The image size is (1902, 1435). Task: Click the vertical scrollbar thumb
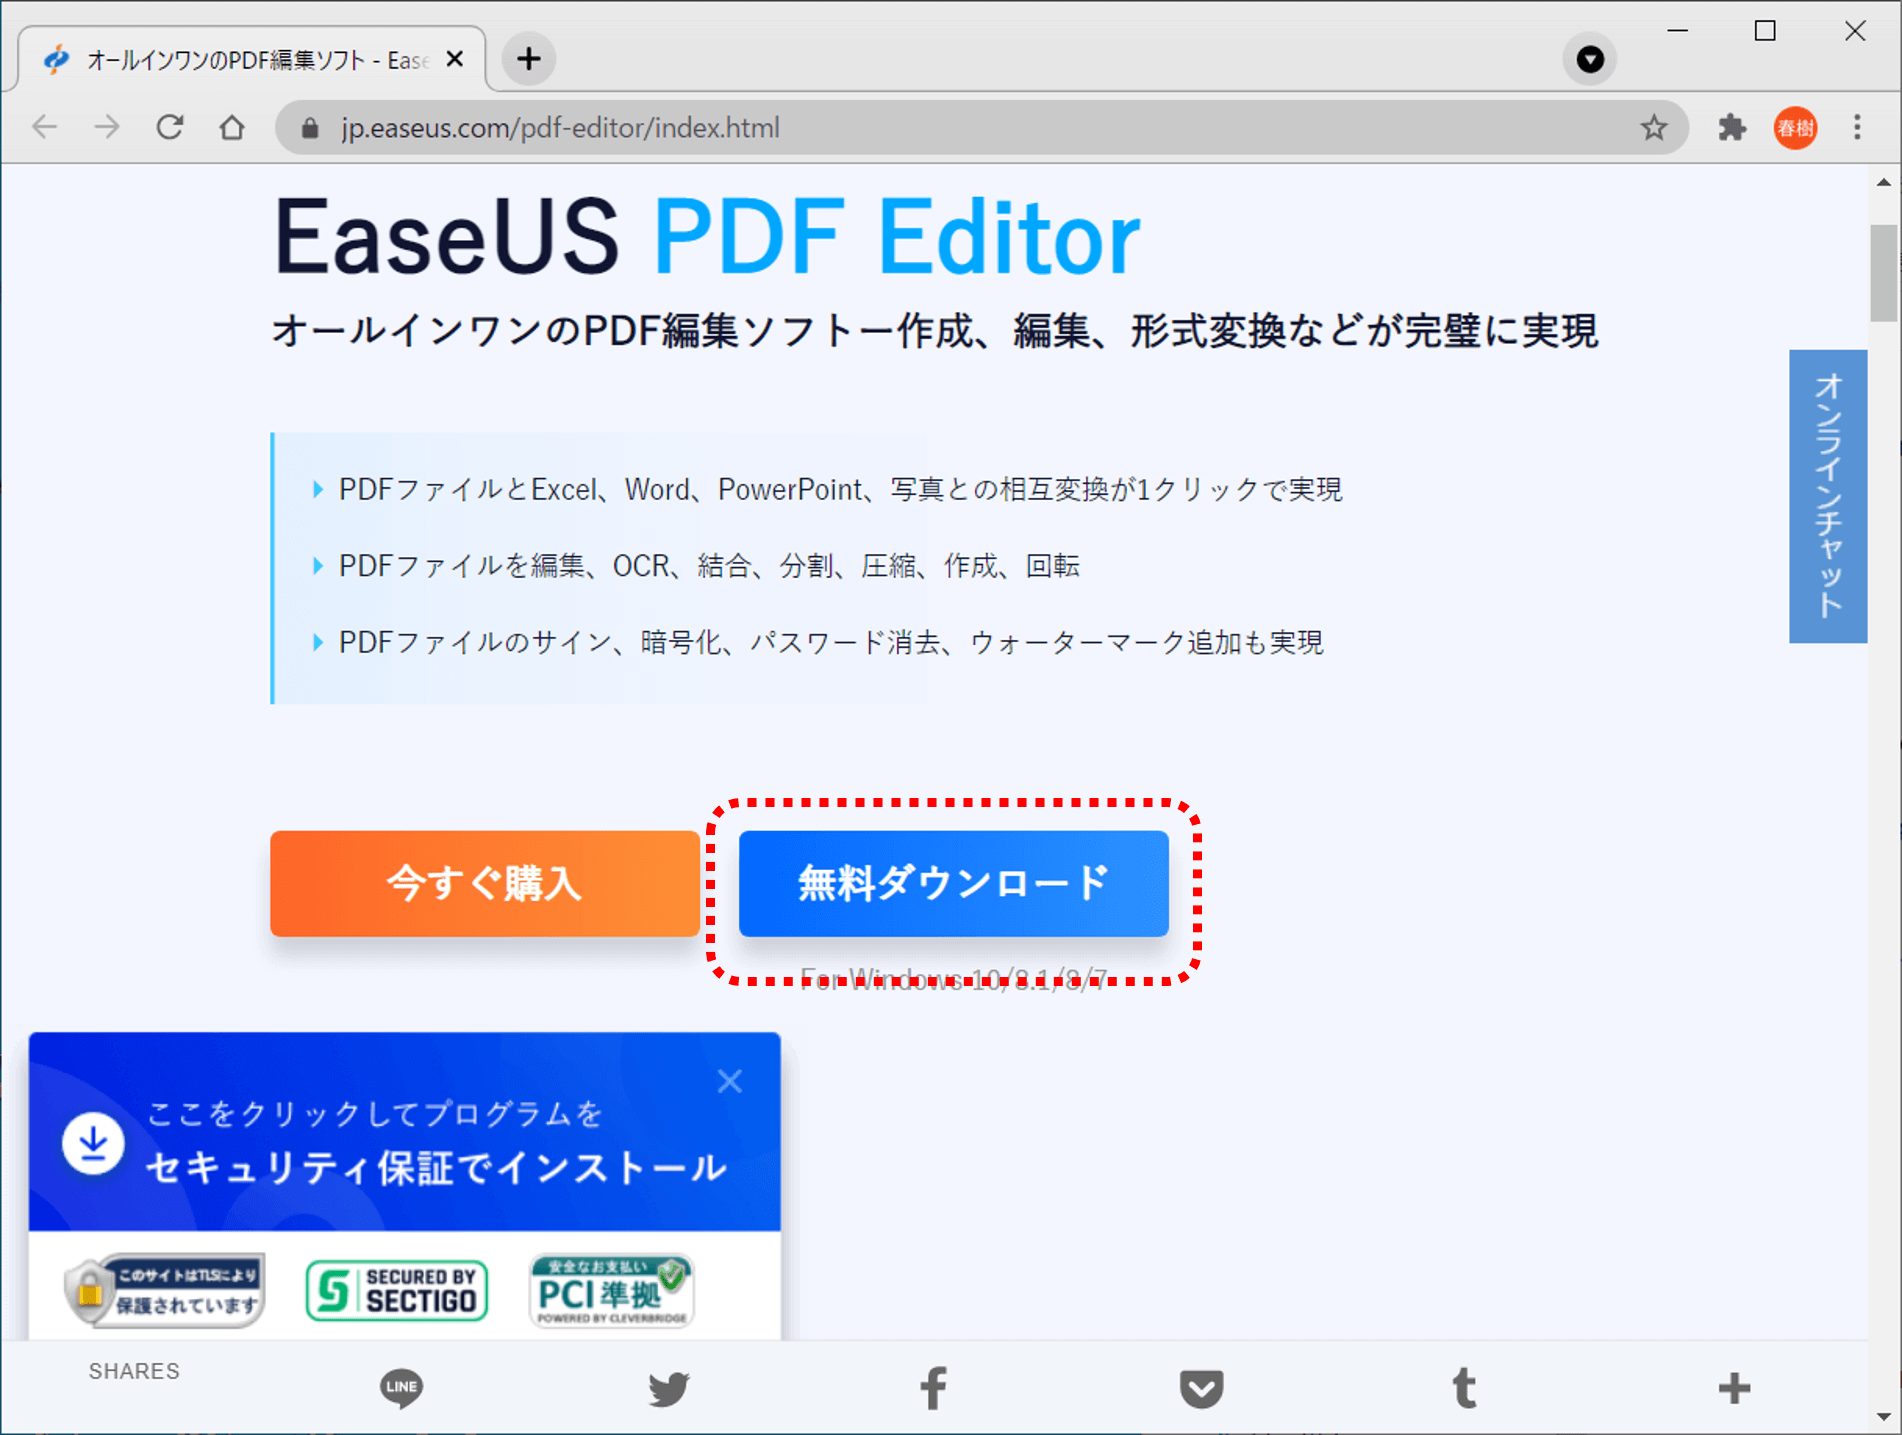[1884, 273]
